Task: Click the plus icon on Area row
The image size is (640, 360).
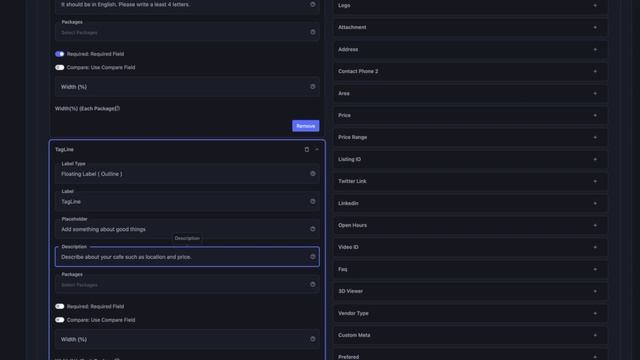Action: [595, 93]
